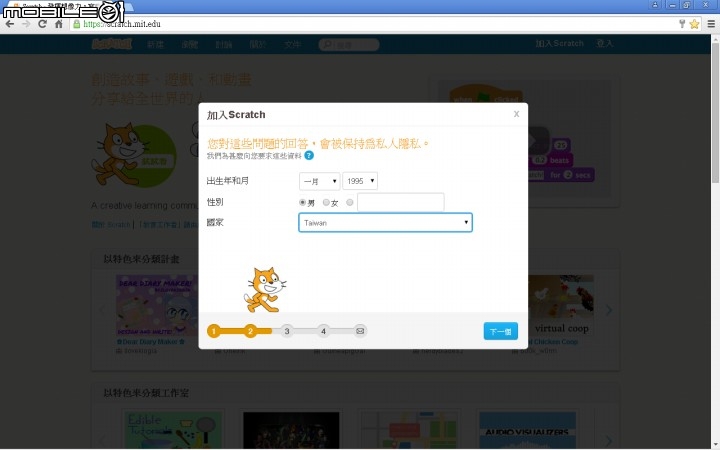Click the blue question mark help icon
Image resolution: width=720 pixels, height=450 pixels.
309,156
